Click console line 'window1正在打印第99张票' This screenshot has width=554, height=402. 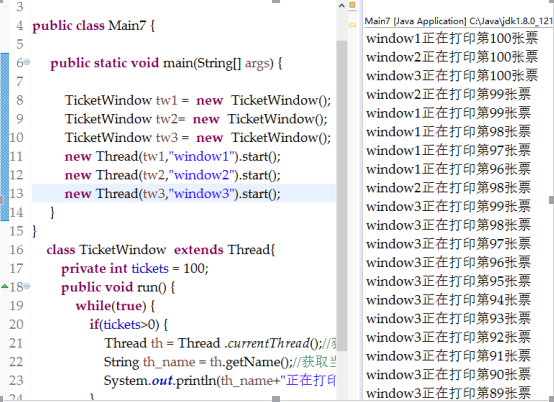[448, 113]
